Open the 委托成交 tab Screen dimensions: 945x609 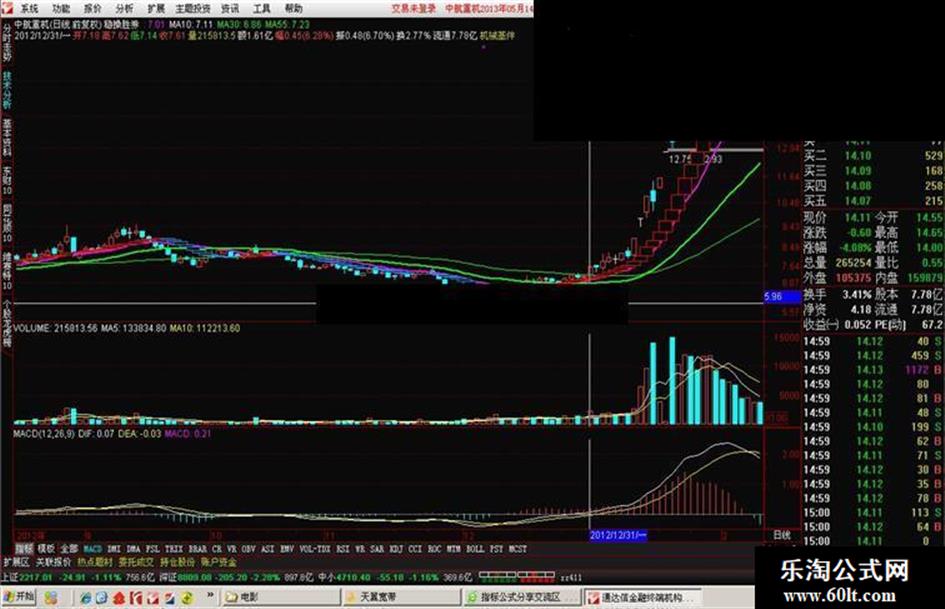(x=136, y=562)
